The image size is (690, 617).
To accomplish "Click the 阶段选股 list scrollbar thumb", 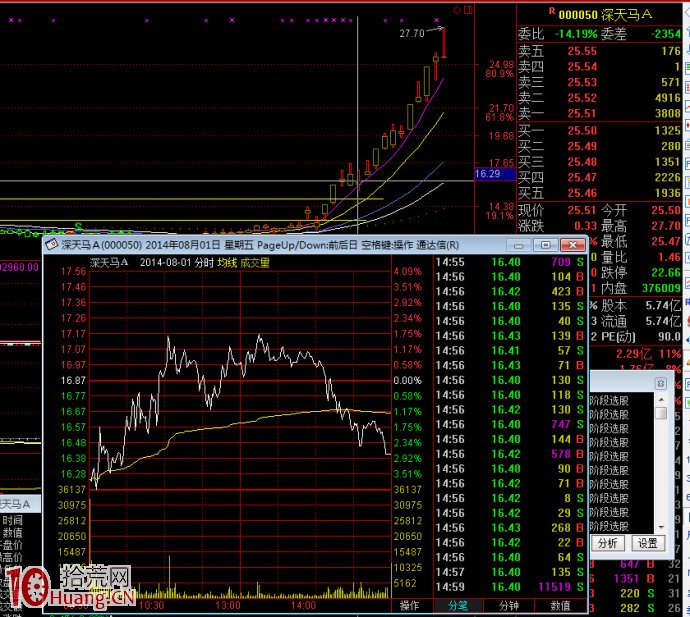I will [x=661, y=413].
